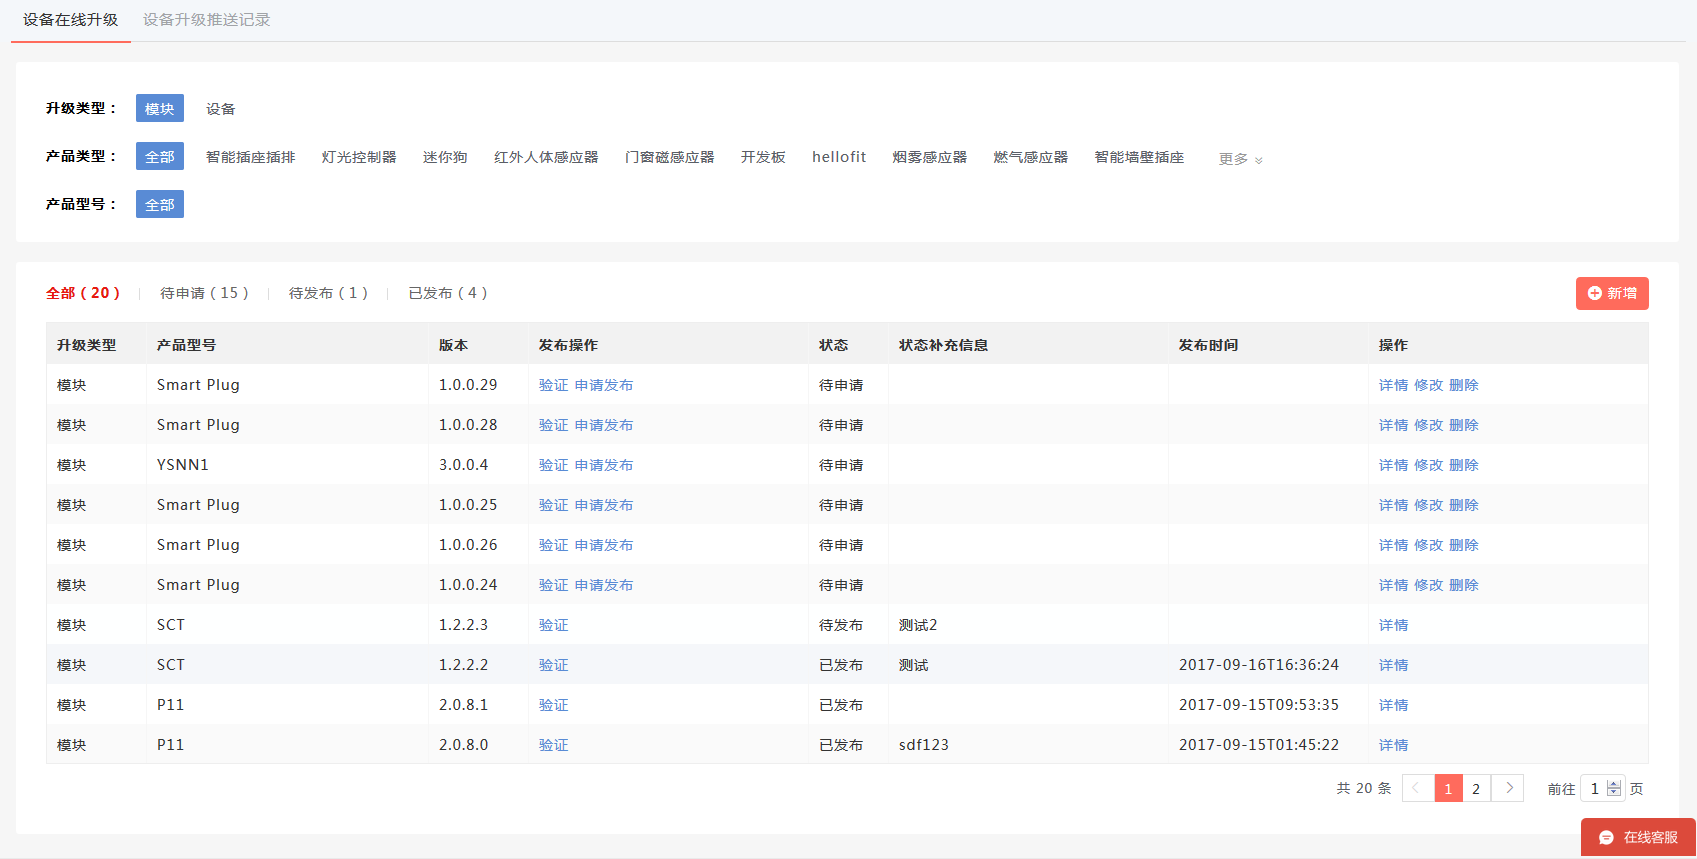Open 详情 for P11 2.0.8.0

pyautogui.click(x=1393, y=745)
